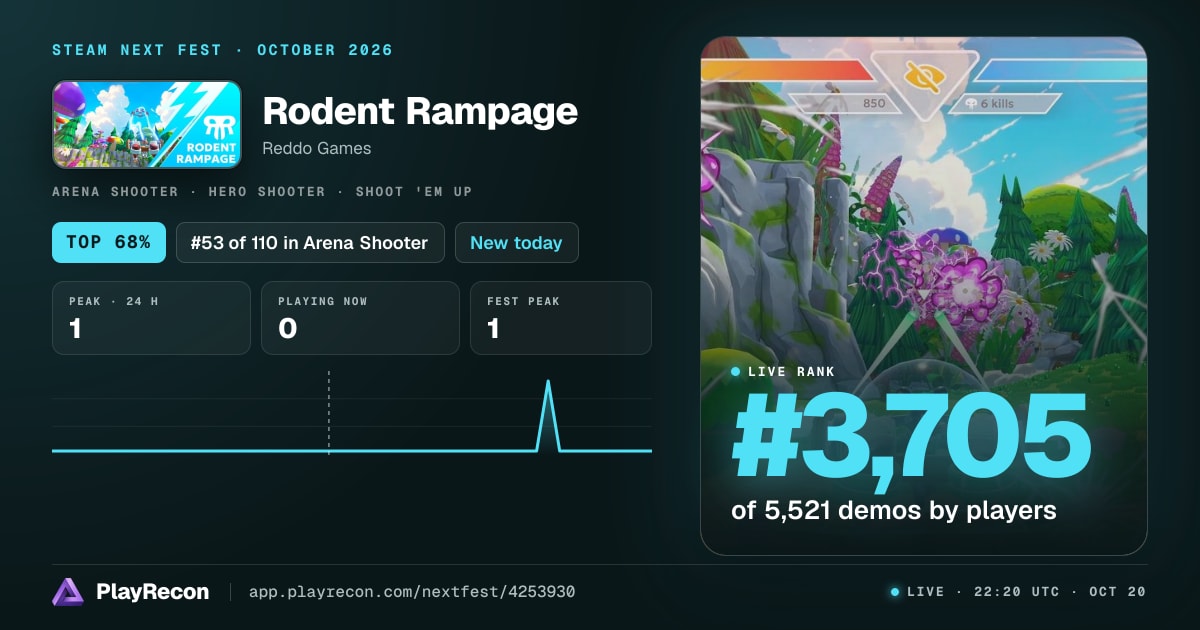Image resolution: width=1200 pixels, height=630 pixels.
Task: Click the 'of 5,521 demos by players' text
Action: click(x=894, y=510)
